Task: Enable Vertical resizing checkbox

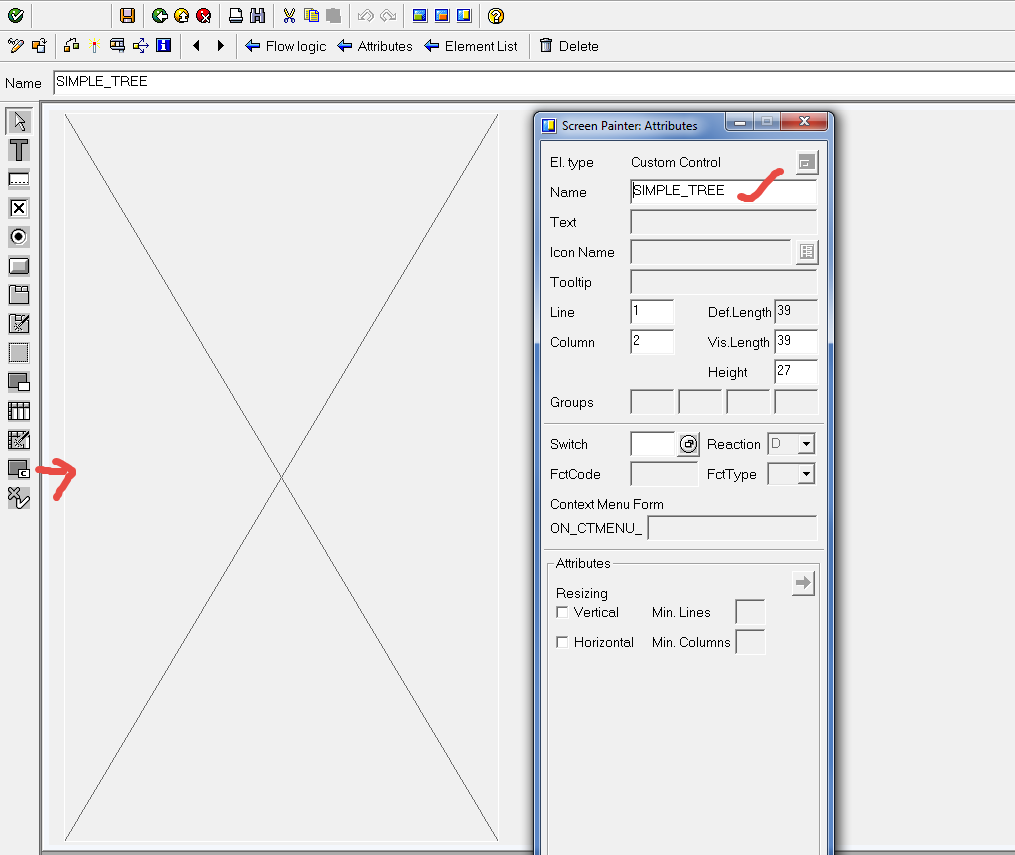Action: click(x=562, y=612)
